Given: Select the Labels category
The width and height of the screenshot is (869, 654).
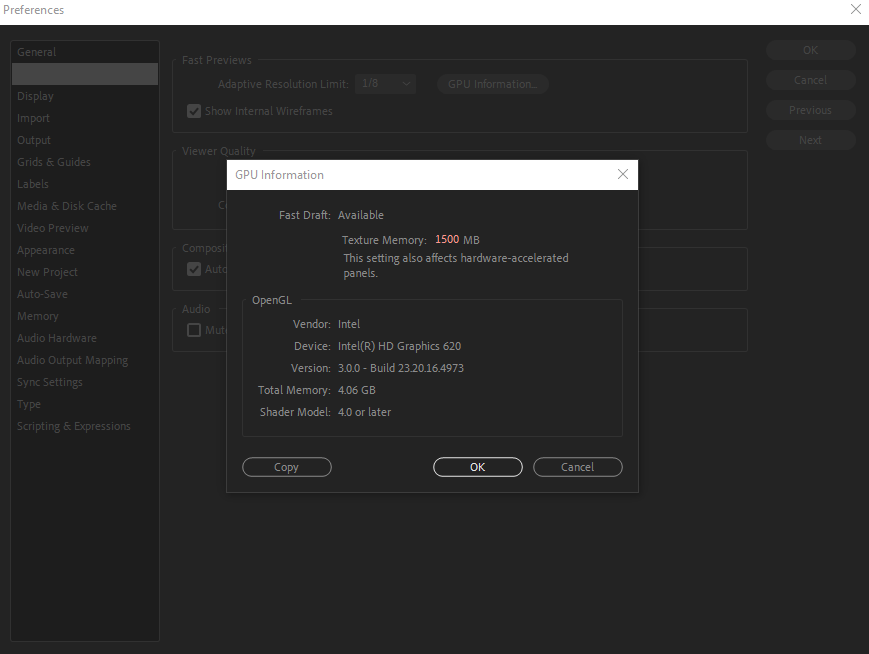Looking at the screenshot, I should click(x=32, y=184).
